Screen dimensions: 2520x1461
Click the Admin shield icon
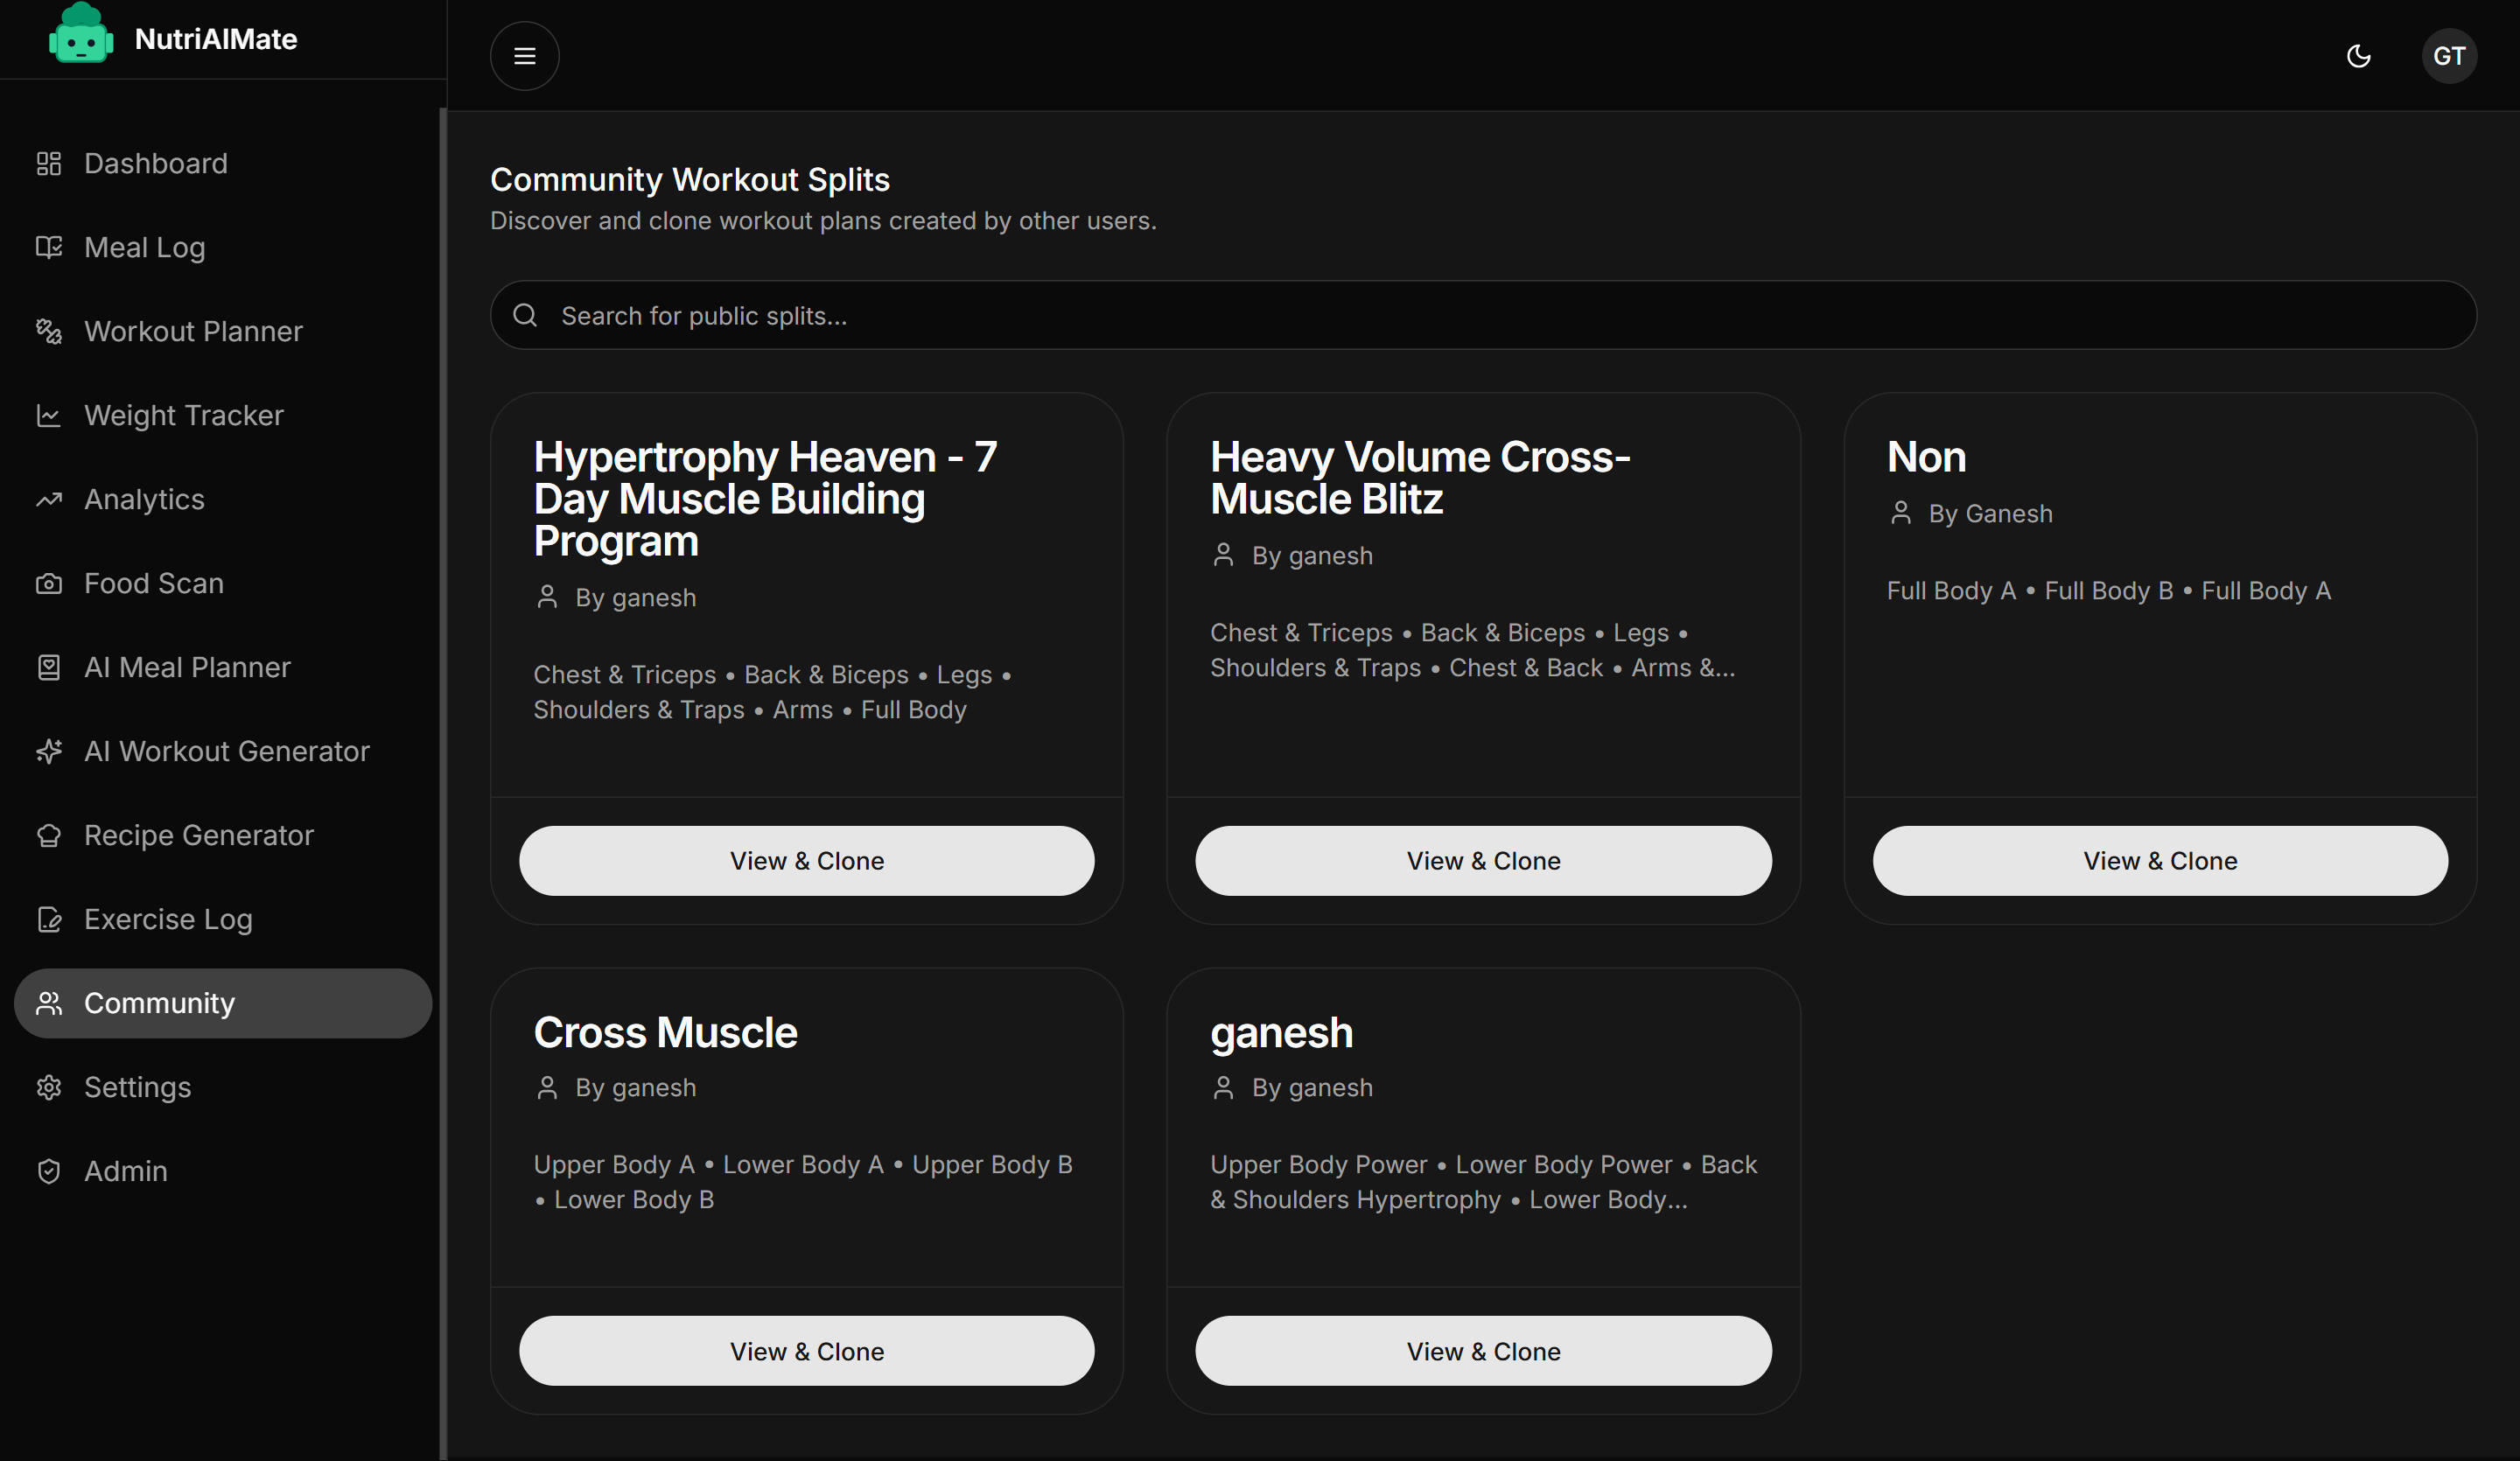click(49, 1171)
